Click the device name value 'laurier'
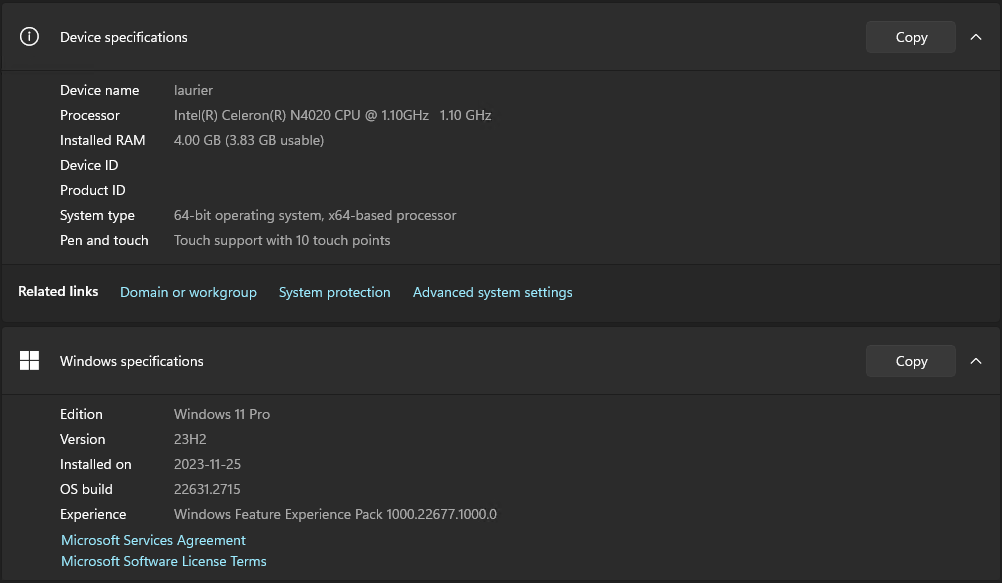This screenshot has width=1002, height=583. pos(193,90)
